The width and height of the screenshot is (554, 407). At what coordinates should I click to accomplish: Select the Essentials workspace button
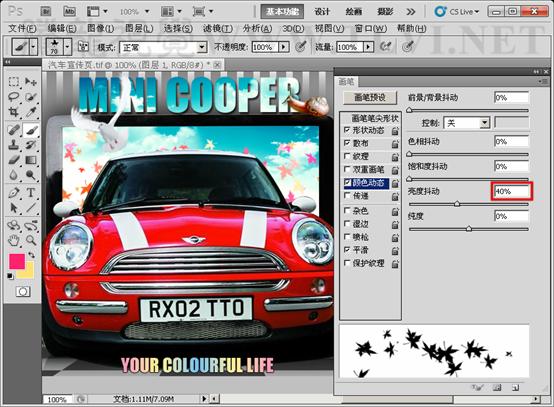282,12
